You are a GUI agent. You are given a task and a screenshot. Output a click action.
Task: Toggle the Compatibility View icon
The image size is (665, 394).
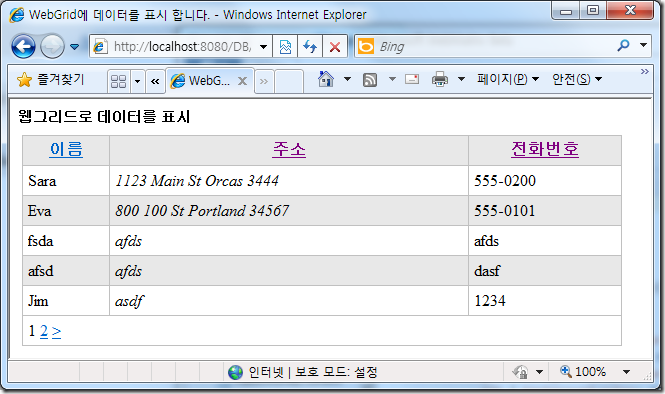click(285, 46)
